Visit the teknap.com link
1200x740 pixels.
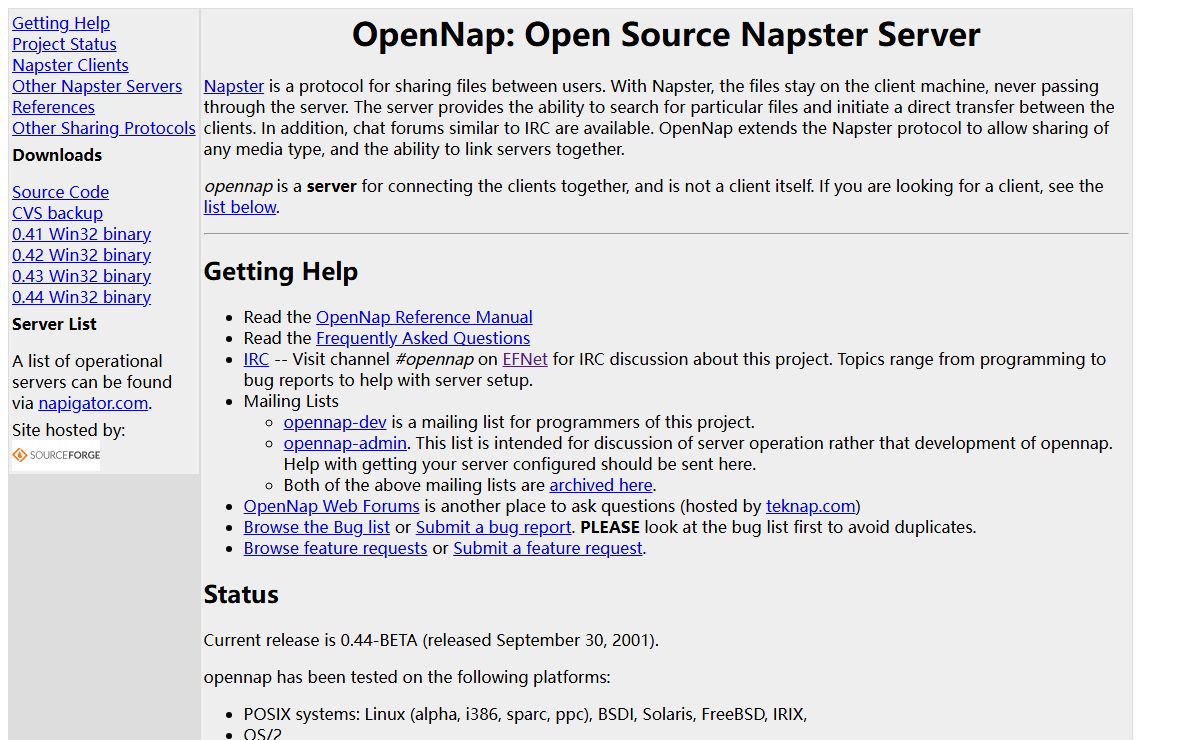[x=811, y=506]
